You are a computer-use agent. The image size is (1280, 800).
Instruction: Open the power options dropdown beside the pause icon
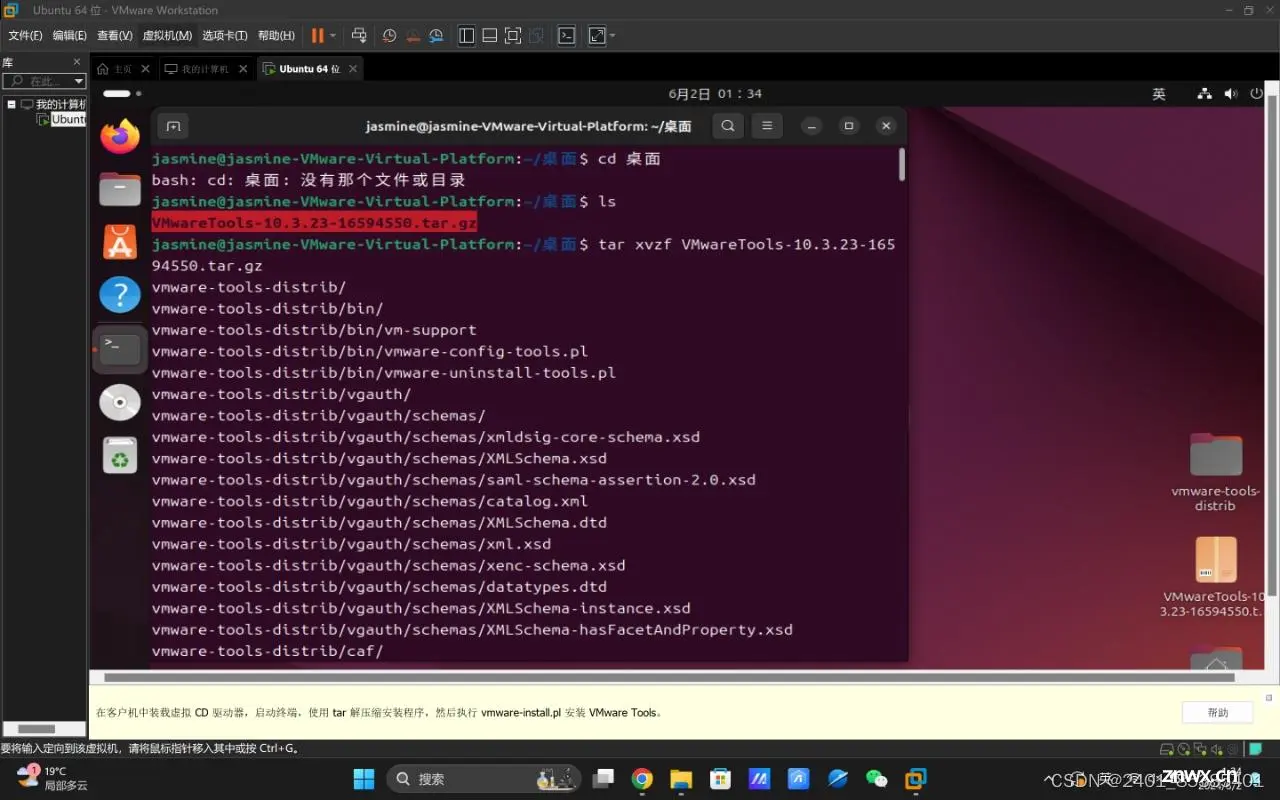pos(333,35)
